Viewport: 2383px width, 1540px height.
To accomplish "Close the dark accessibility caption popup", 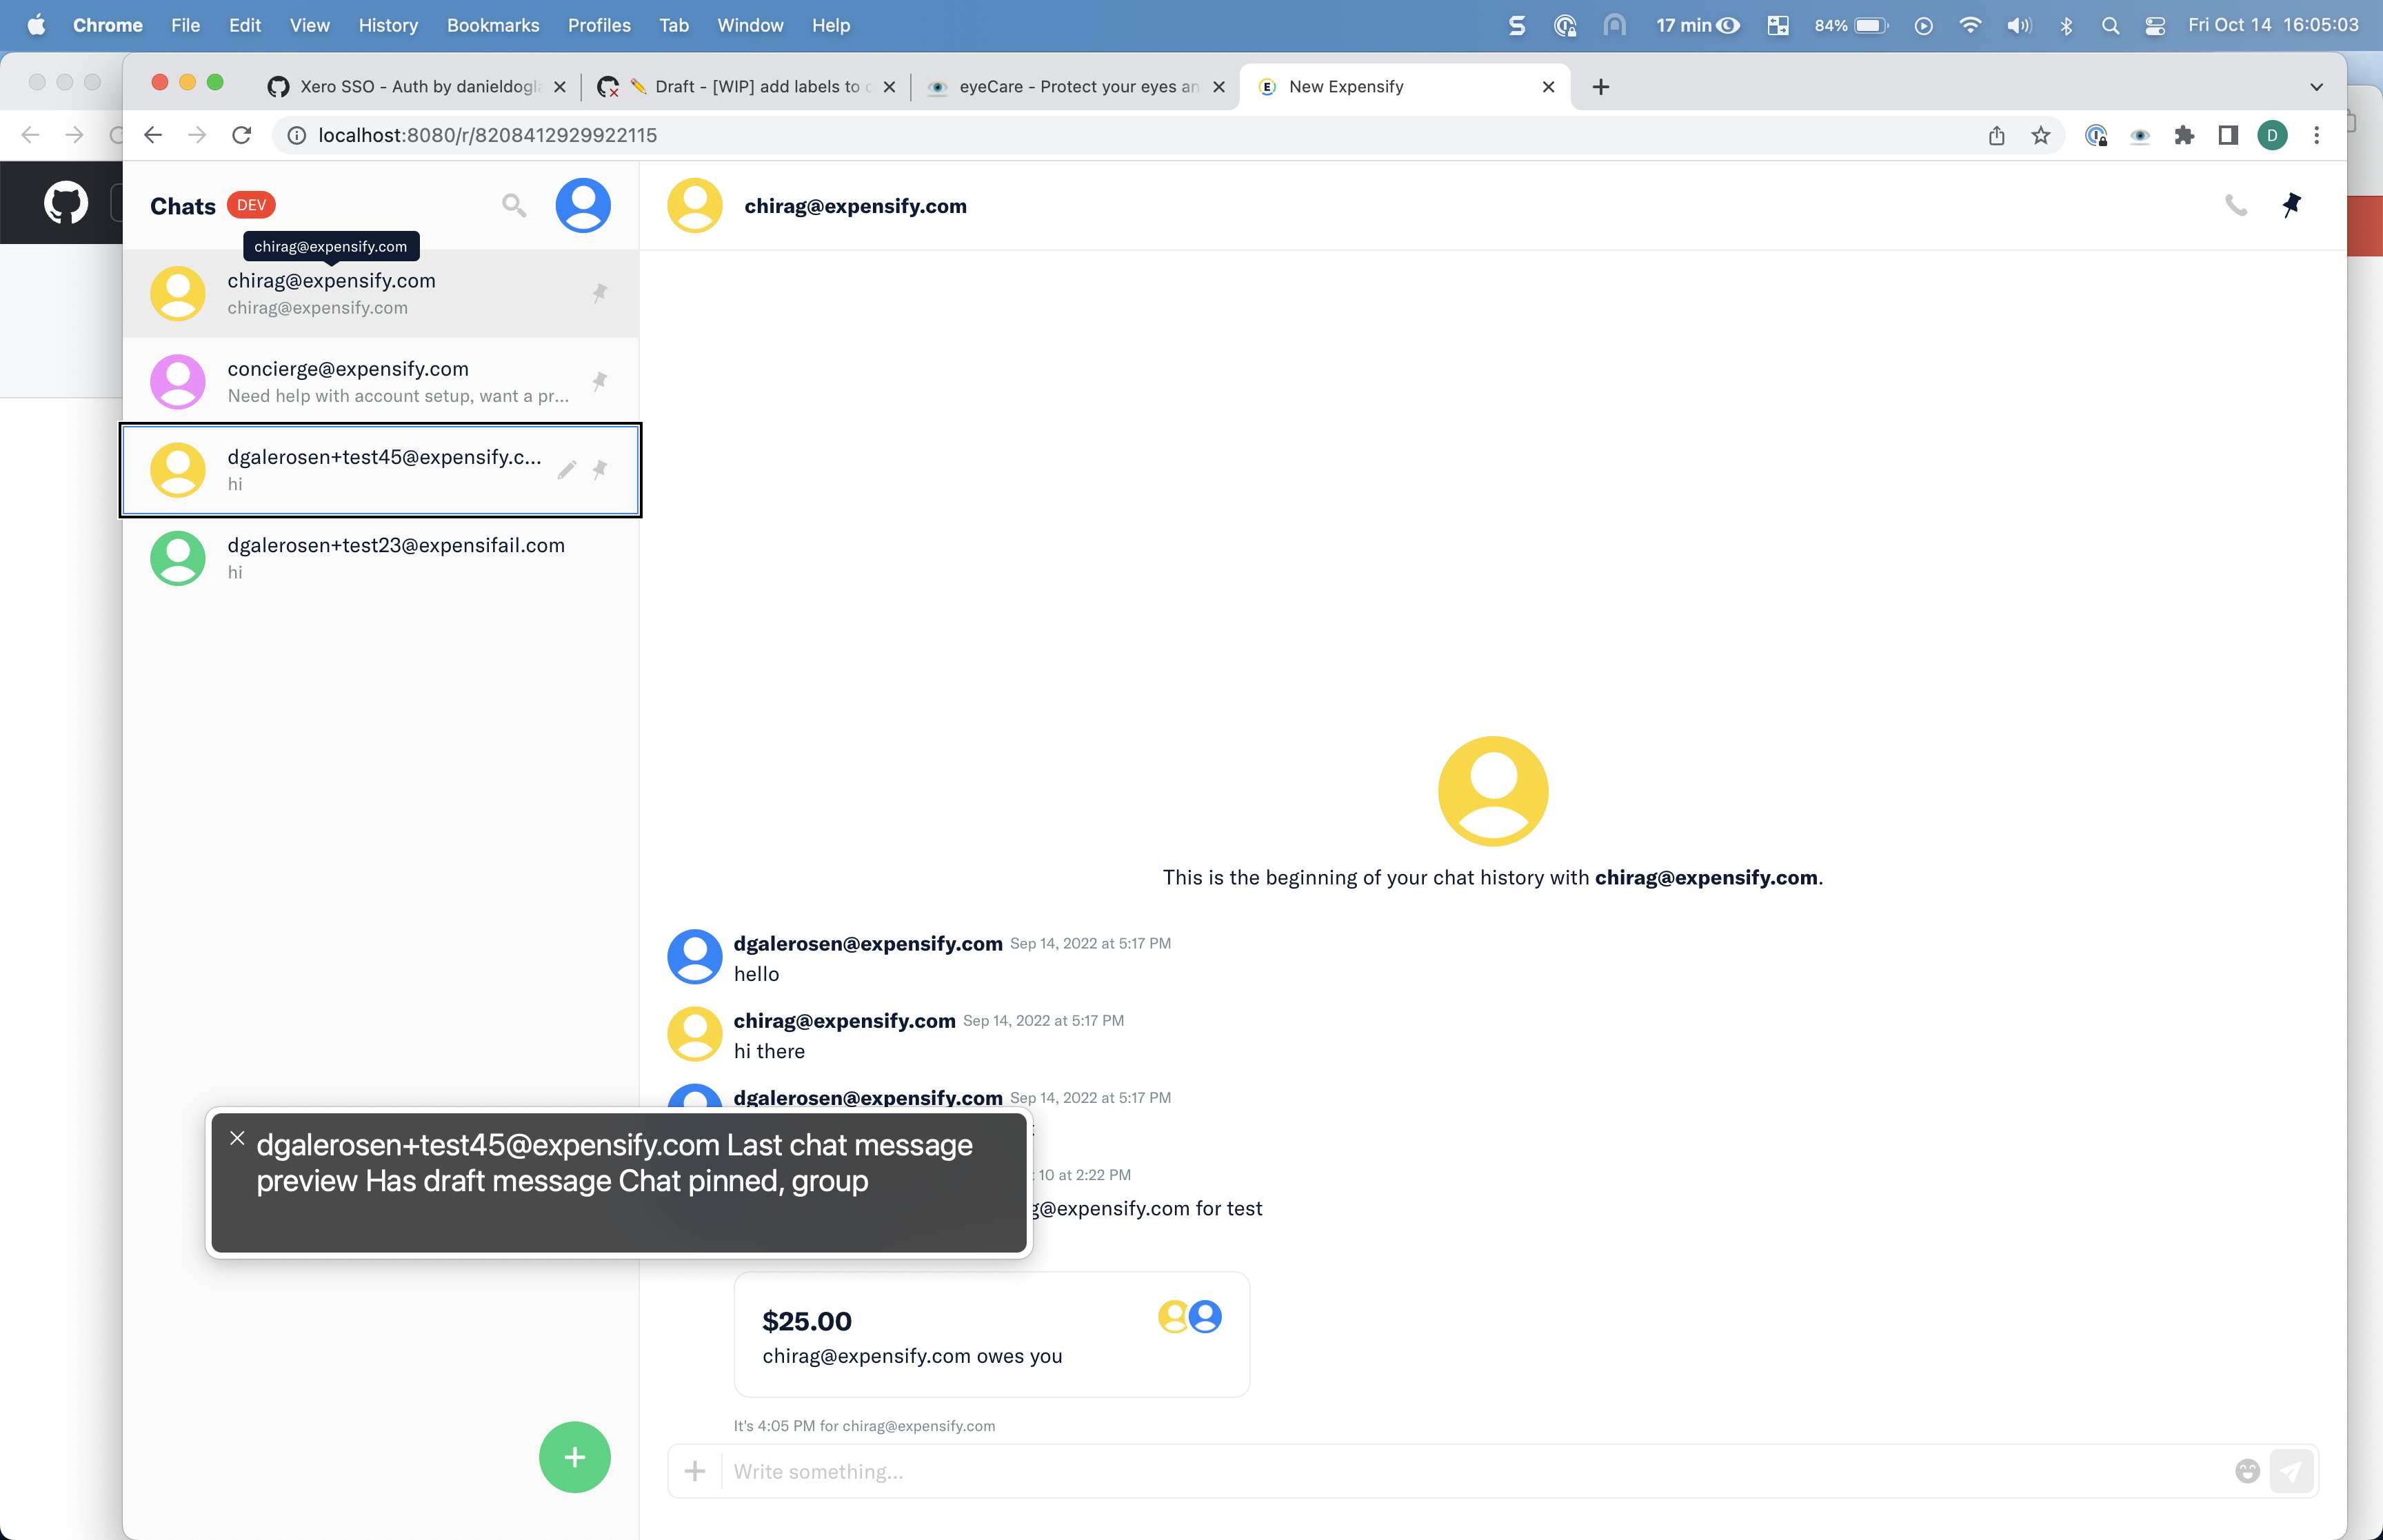I will point(237,1138).
